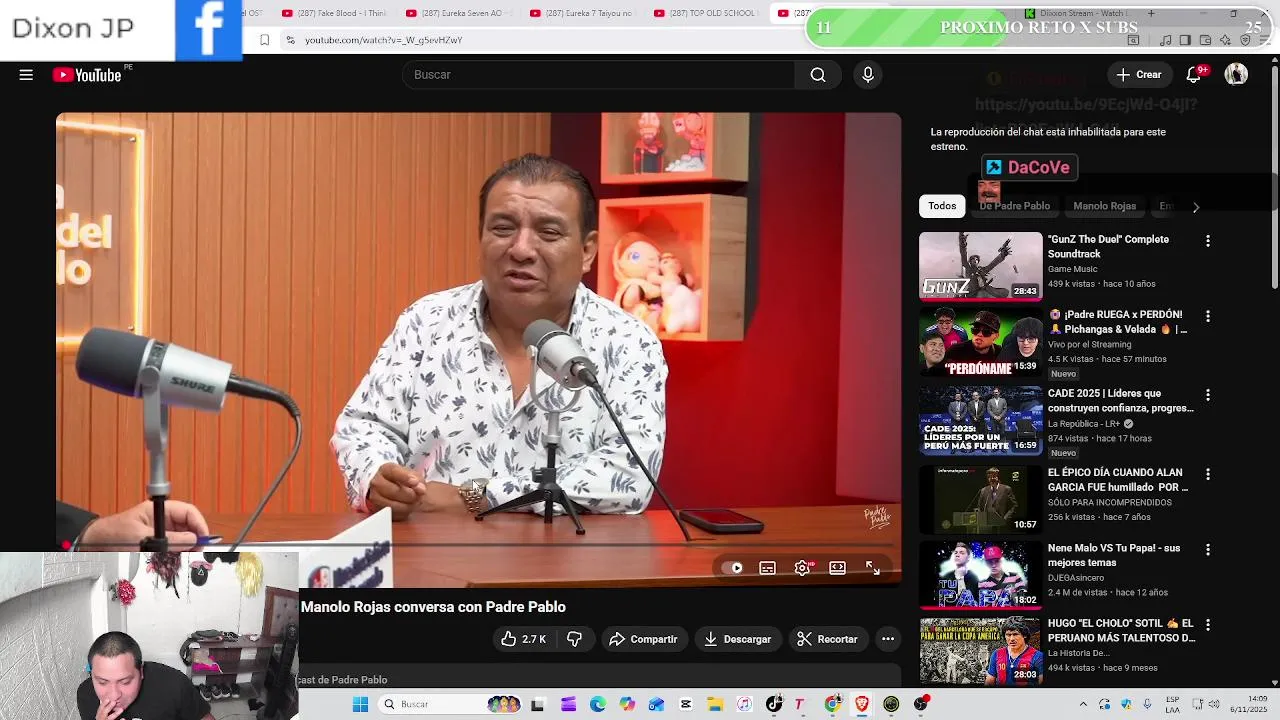
Task: Open Nene Malo VS Tu Papa title
Action: point(1114,555)
